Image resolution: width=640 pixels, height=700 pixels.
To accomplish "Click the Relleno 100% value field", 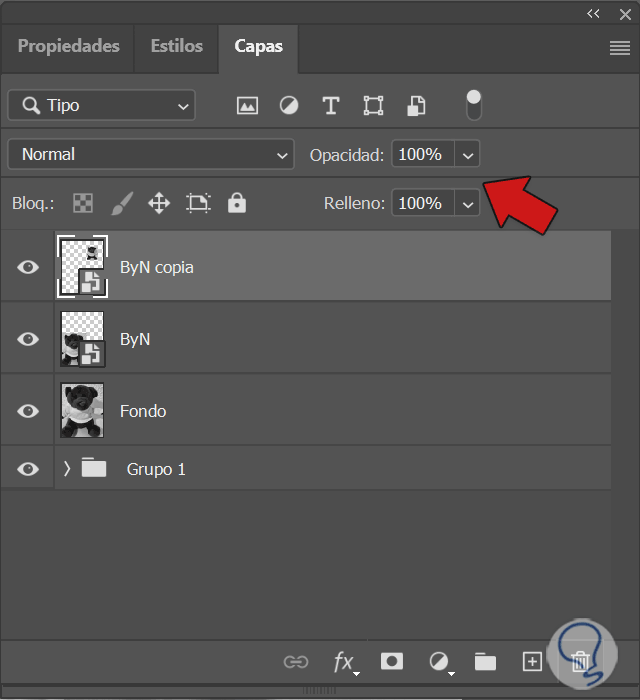I will (423, 204).
